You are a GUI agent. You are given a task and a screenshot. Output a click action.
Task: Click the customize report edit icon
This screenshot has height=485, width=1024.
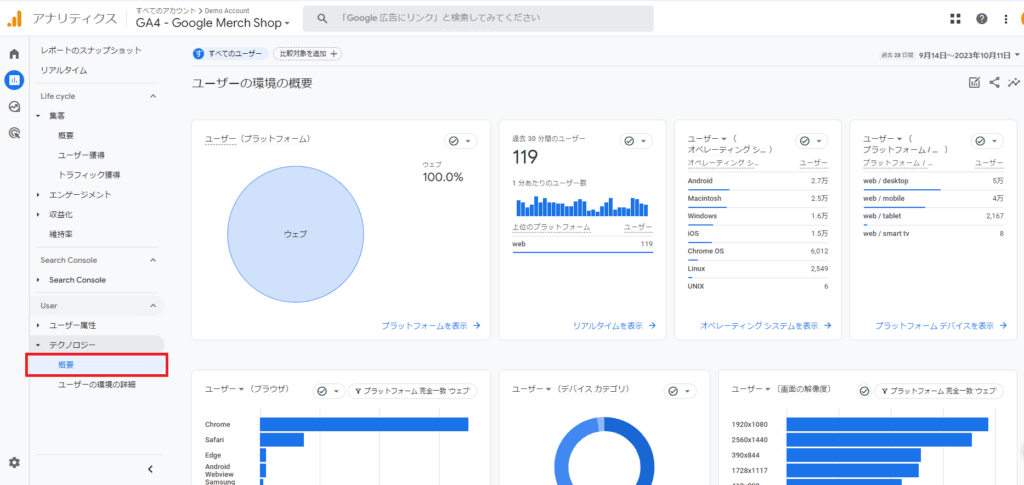(x=974, y=82)
